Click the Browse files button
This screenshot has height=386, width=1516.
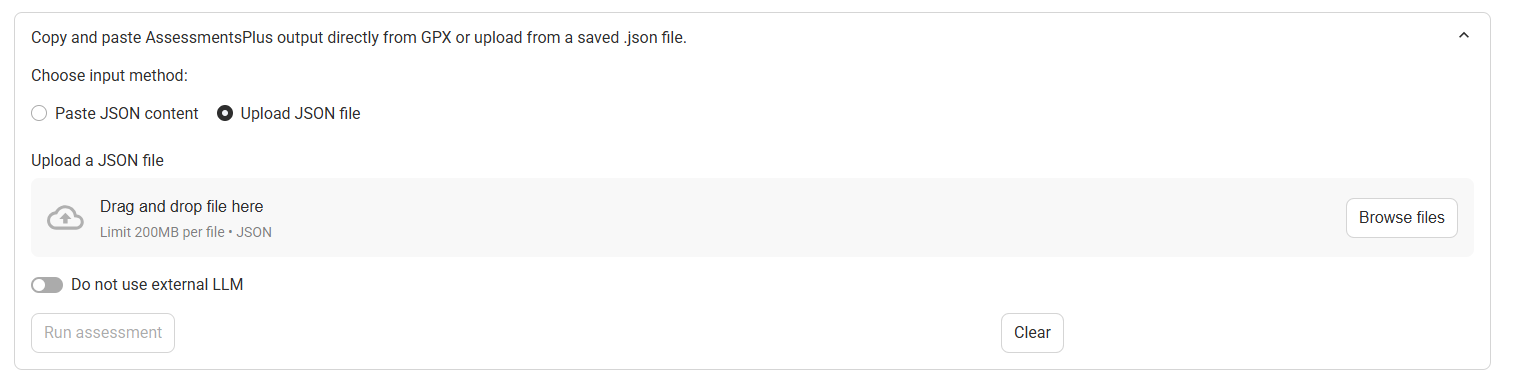click(x=1401, y=218)
